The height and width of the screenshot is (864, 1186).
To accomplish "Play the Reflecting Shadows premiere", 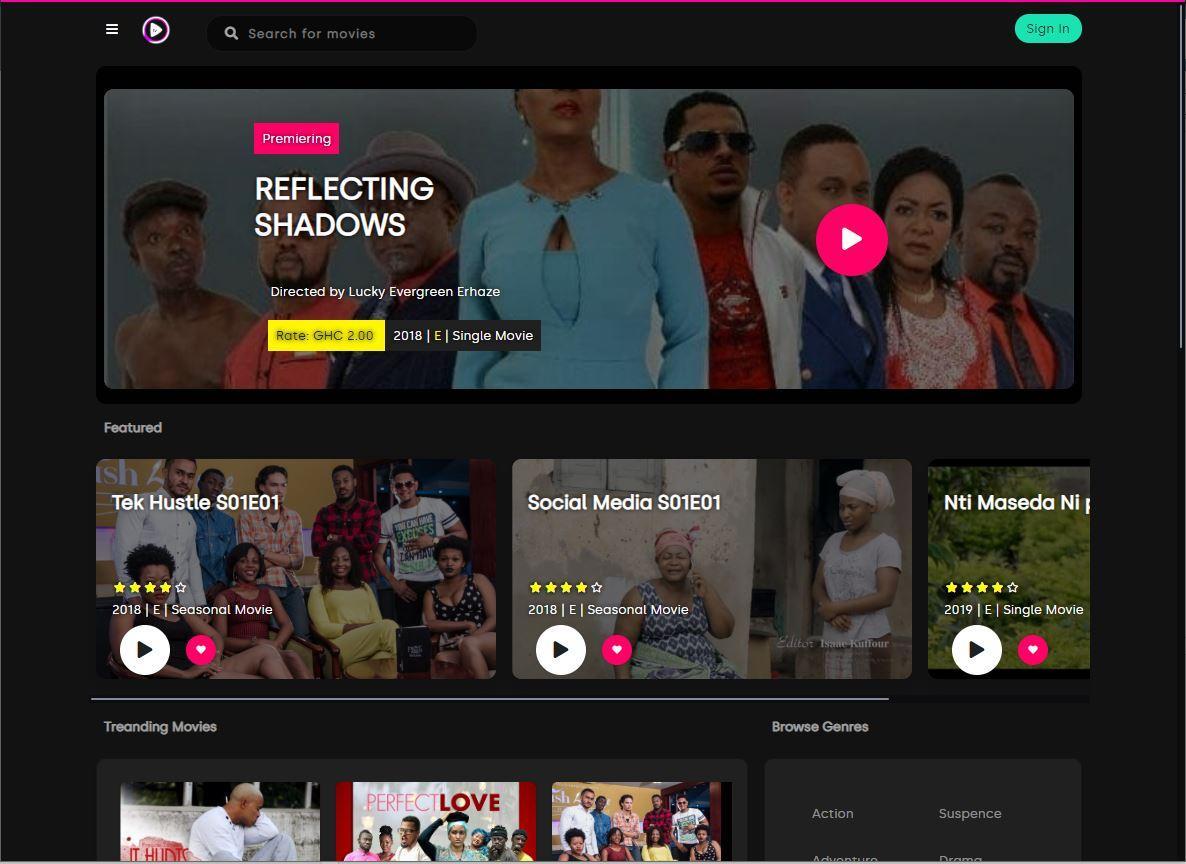I will [x=852, y=239].
